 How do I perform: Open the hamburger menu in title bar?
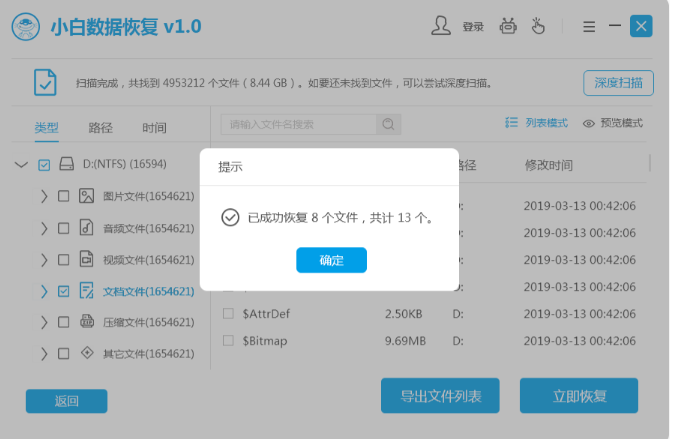point(589,27)
